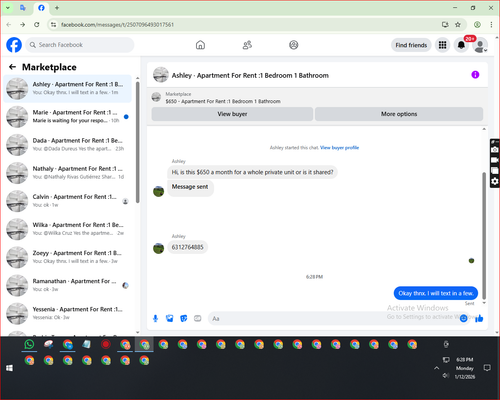
Task: Click the side camera screenshot icon
Action: 495,150
